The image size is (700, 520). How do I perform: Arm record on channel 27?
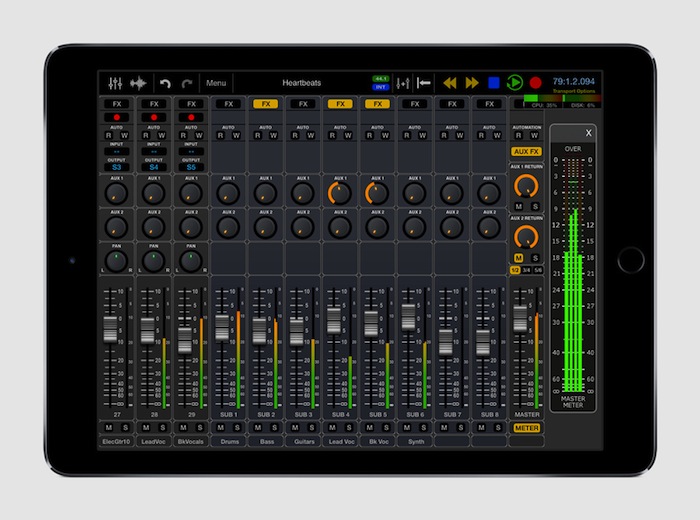click(x=117, y=117)
